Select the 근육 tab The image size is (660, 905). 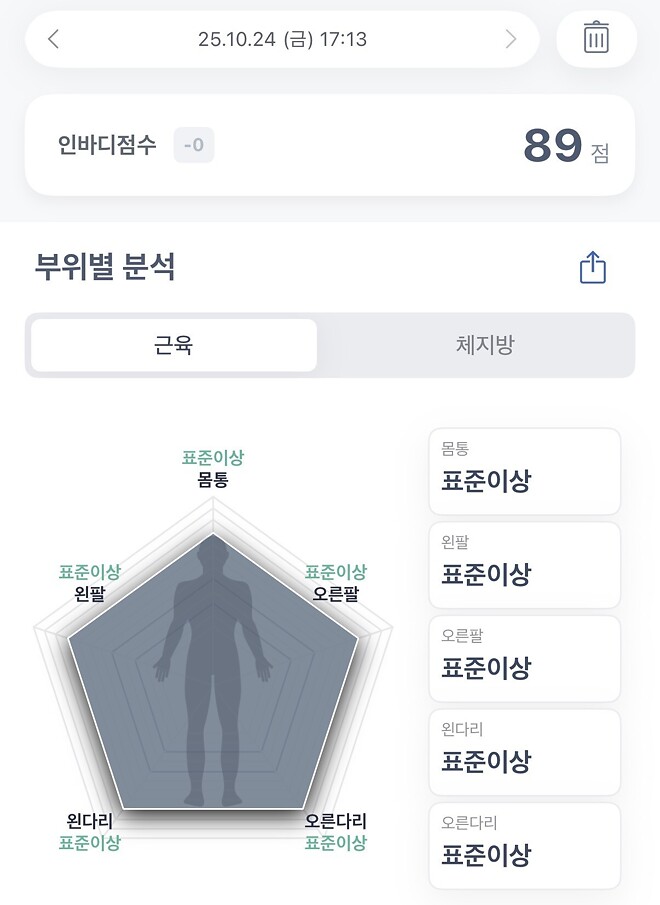[173, 344]
